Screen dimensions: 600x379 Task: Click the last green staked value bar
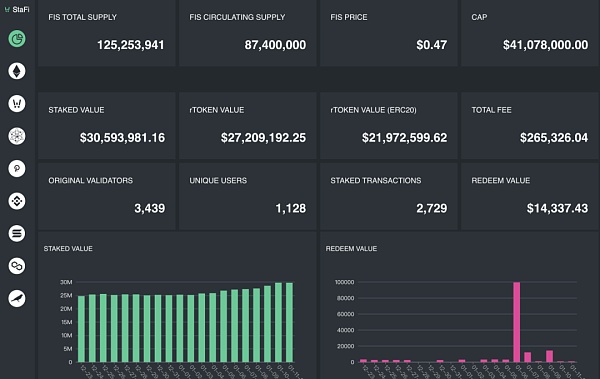[x=289, y=322]
